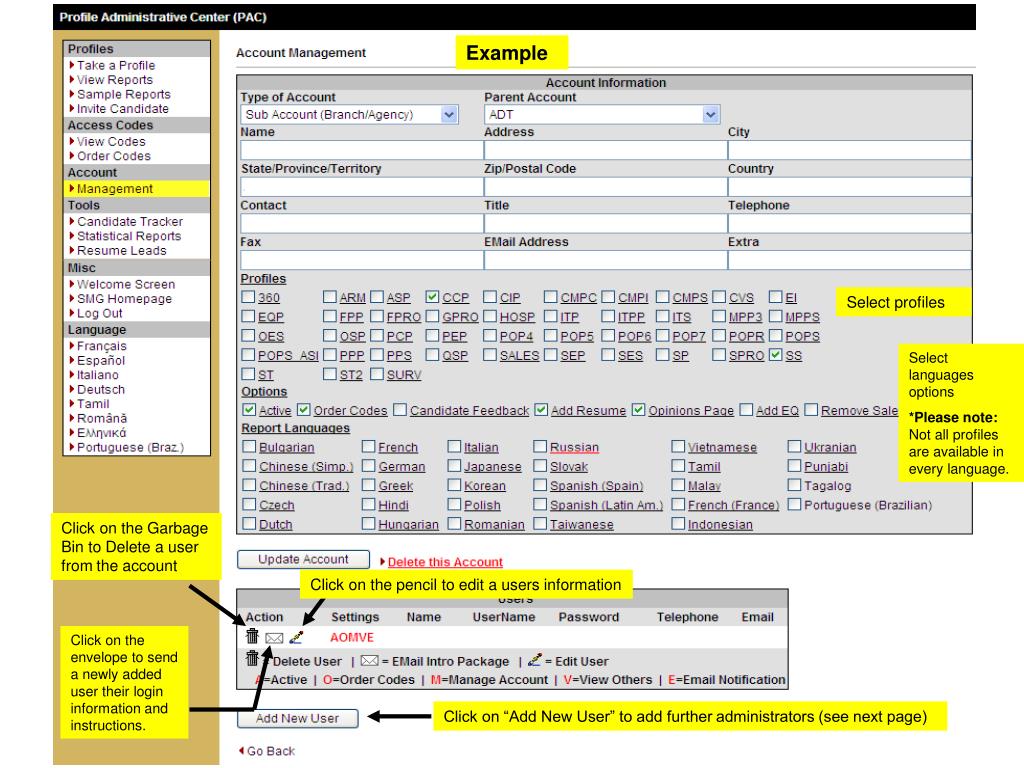Viewport: 1024px width, 768px height.
Task: Toggle the Active option checkbox
Action: pyautogui.click(x=249, y=409)
